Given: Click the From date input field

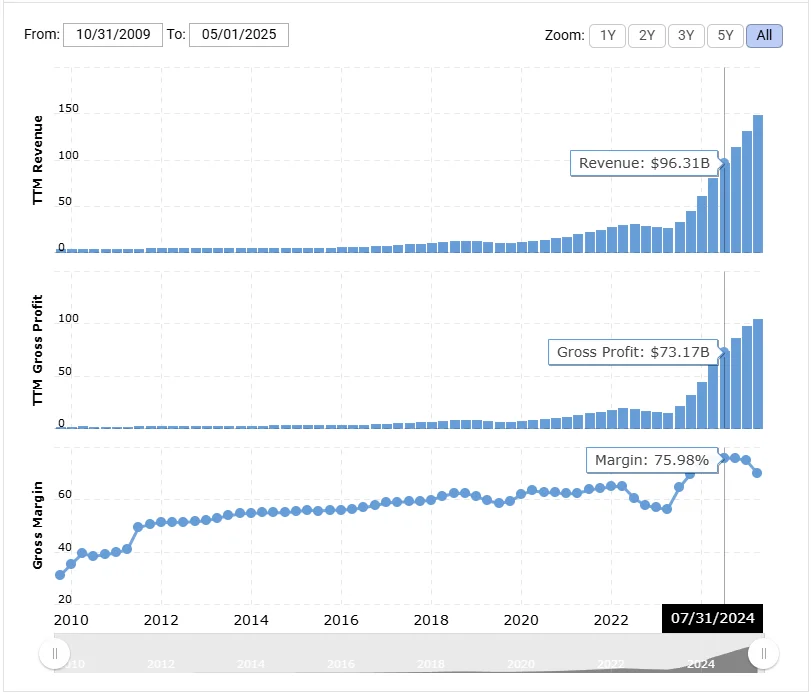Looking at the screenshot, I should 112,35.
